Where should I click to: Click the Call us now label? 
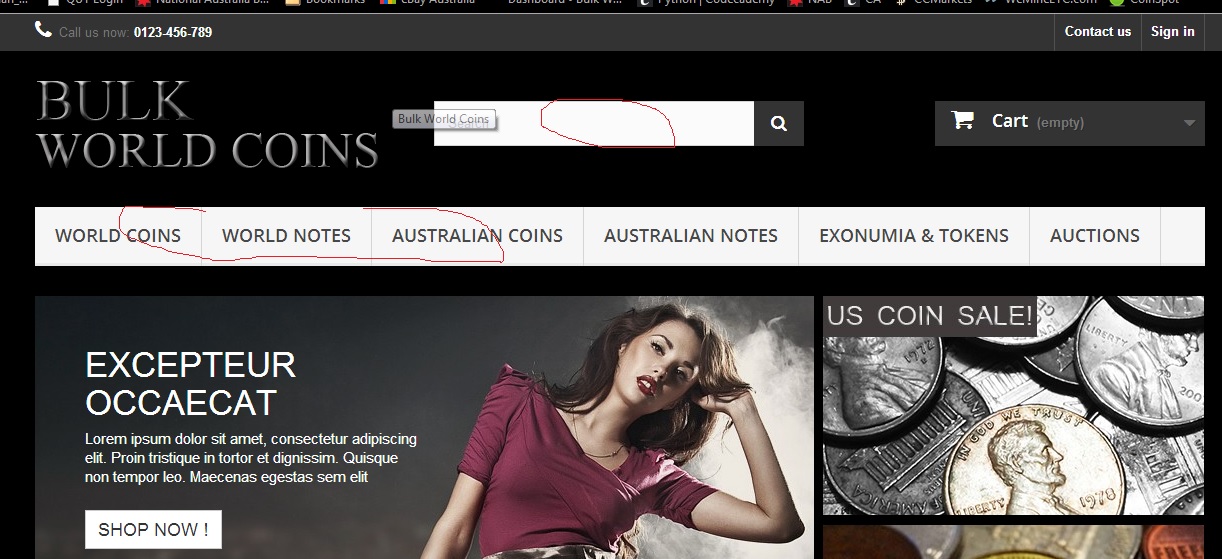click(94, 32)
